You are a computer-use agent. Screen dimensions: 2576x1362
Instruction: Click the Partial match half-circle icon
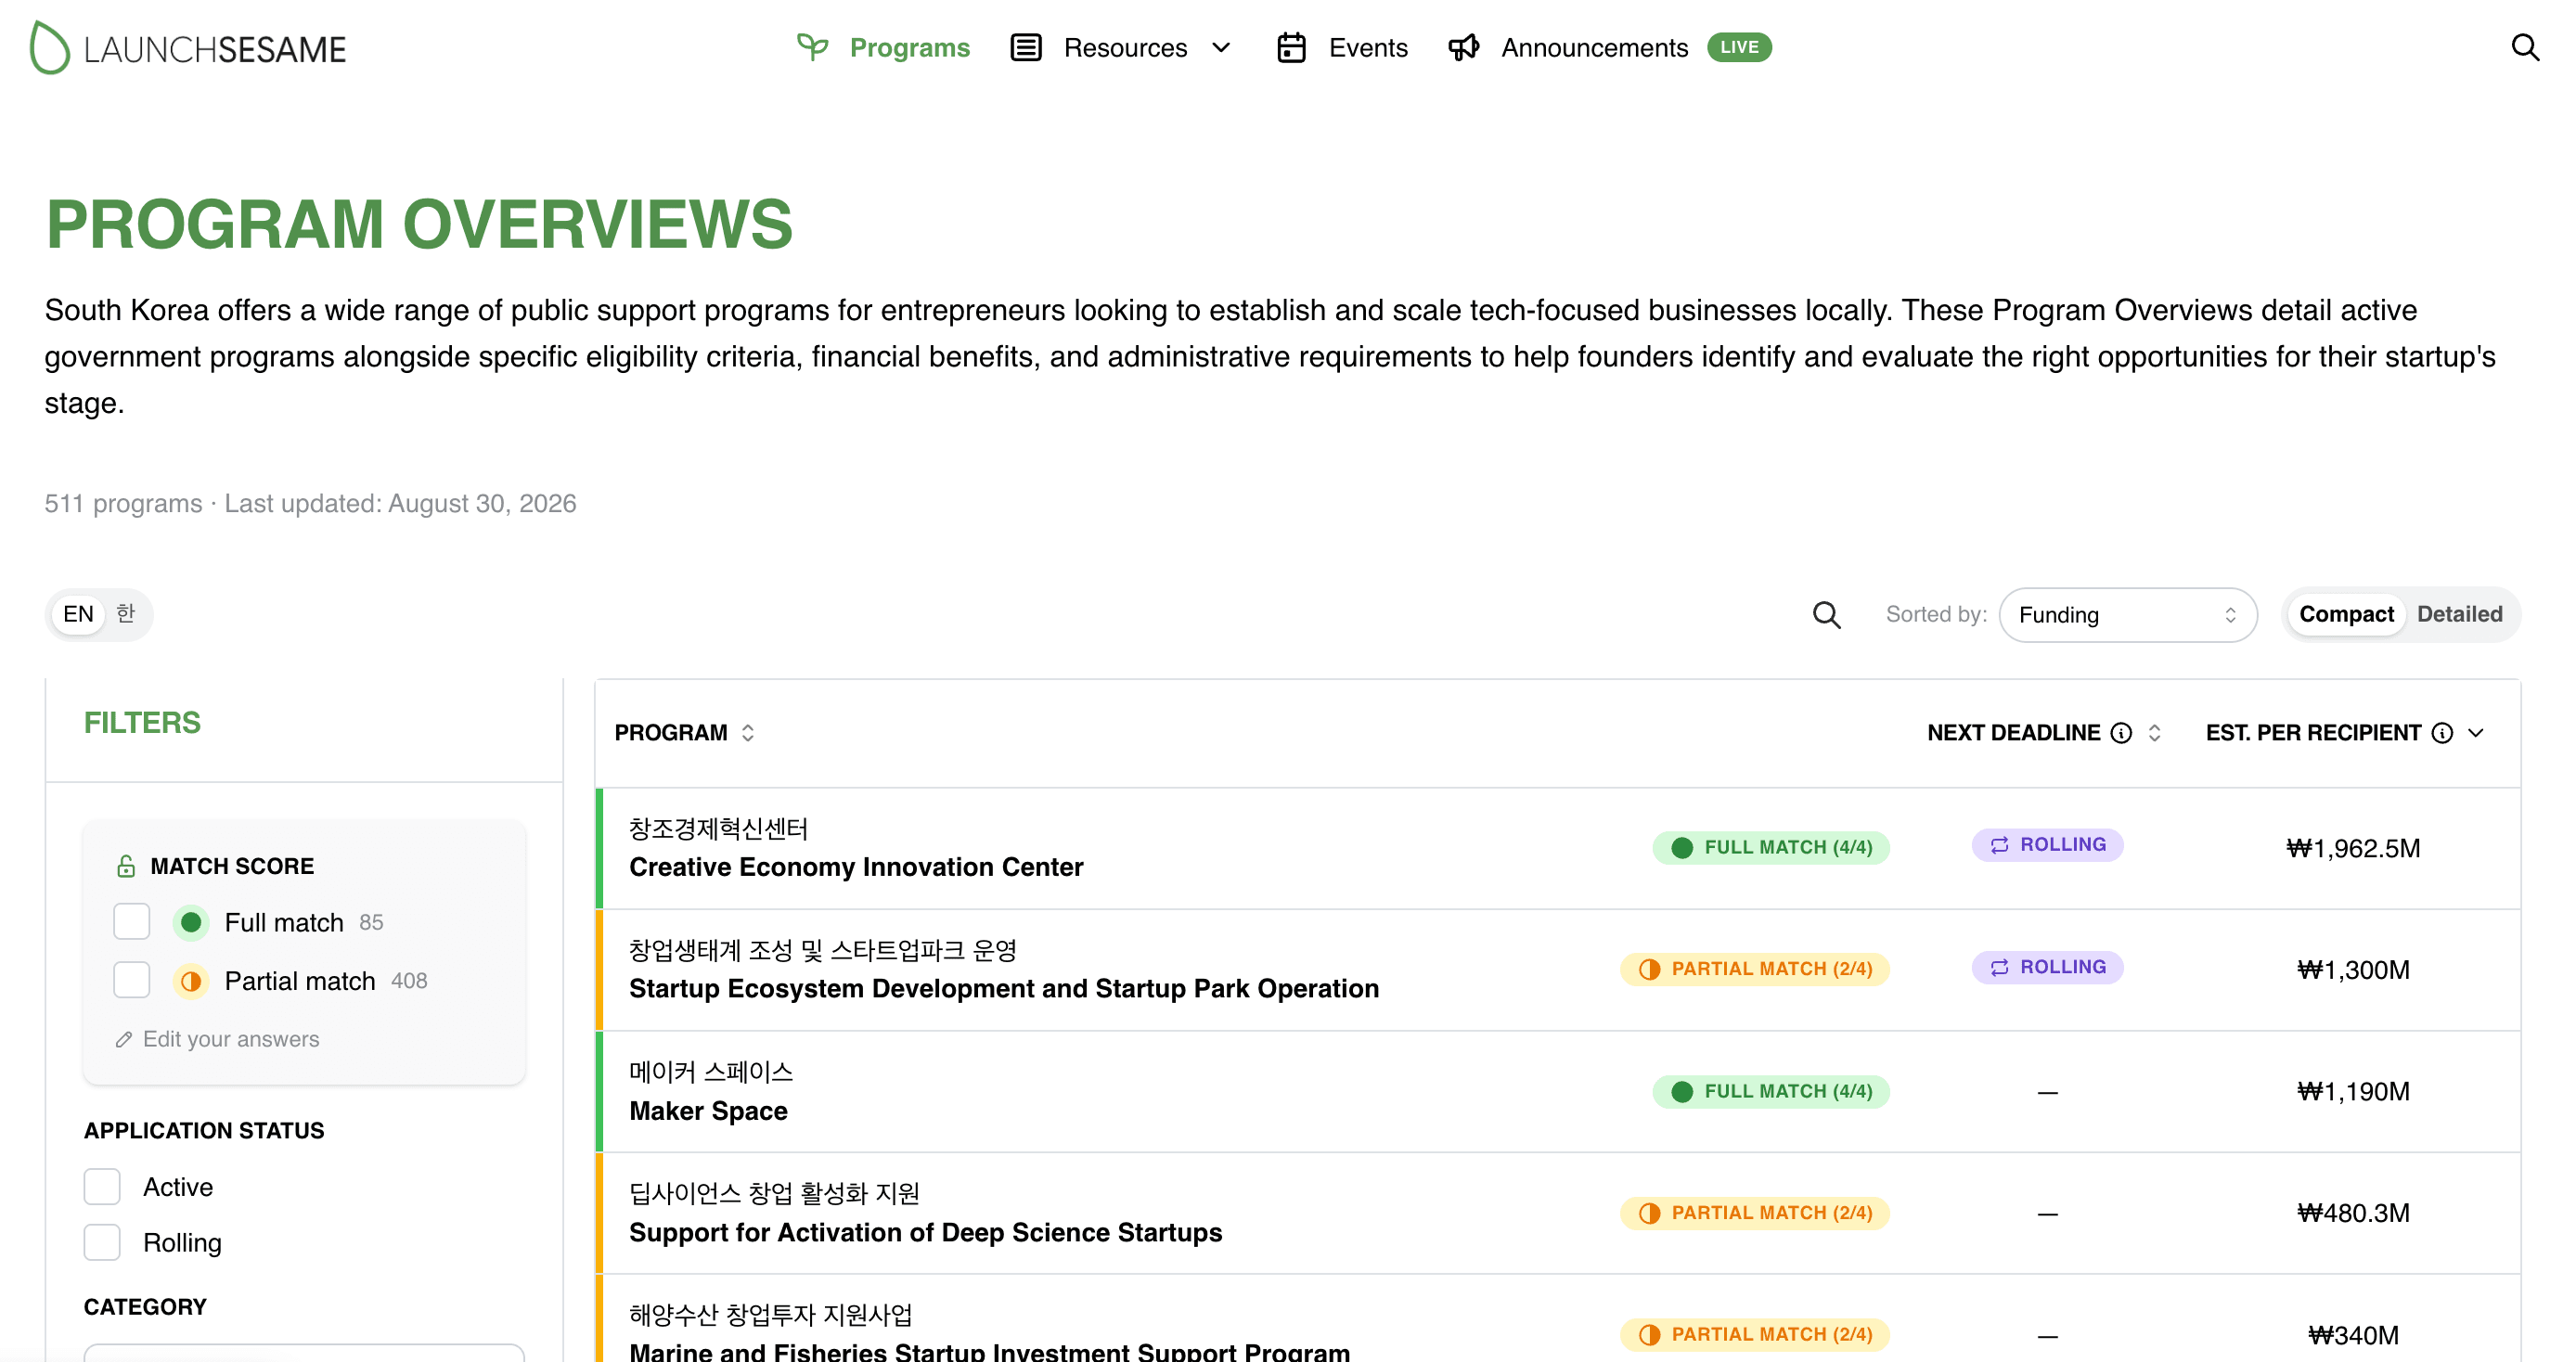point(190,981)
